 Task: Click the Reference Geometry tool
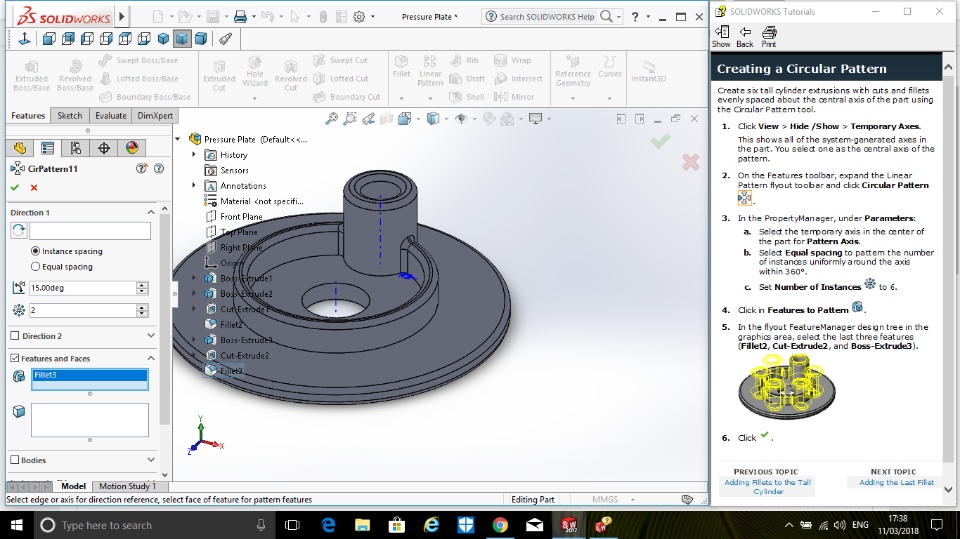572,70
